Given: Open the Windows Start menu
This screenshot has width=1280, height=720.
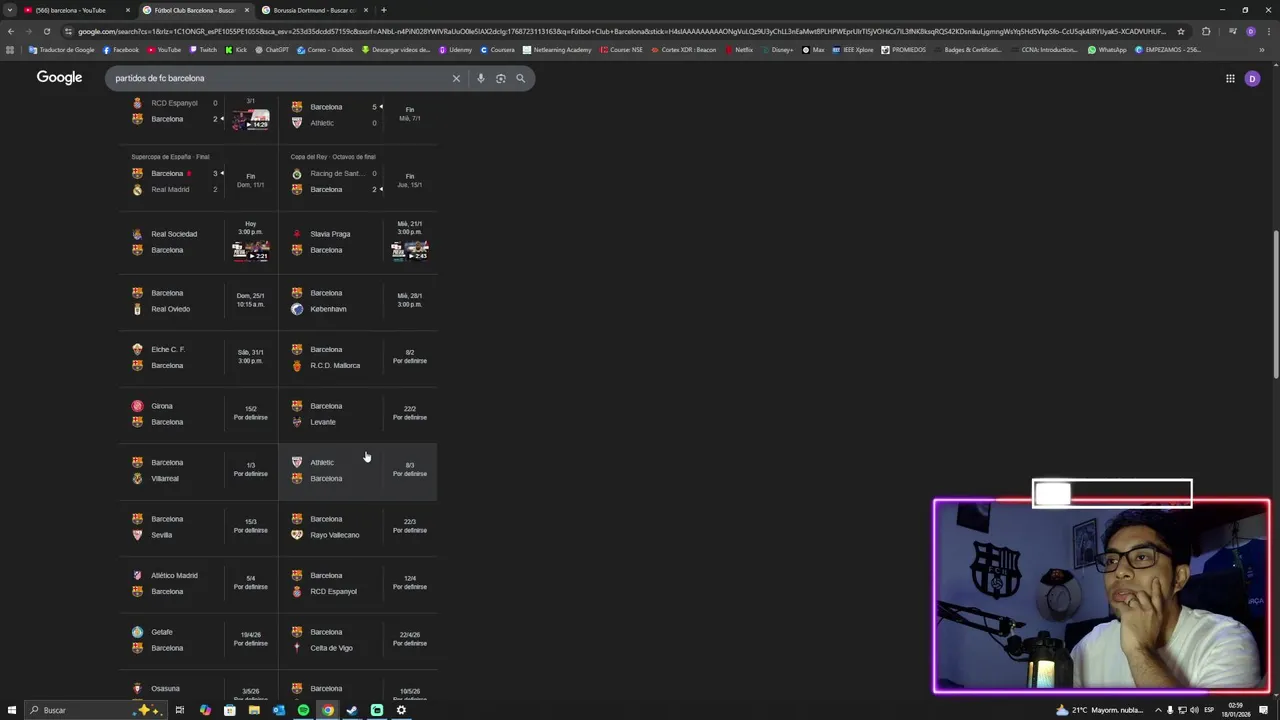Looking at the screenshot, I should tap(12, 710).
